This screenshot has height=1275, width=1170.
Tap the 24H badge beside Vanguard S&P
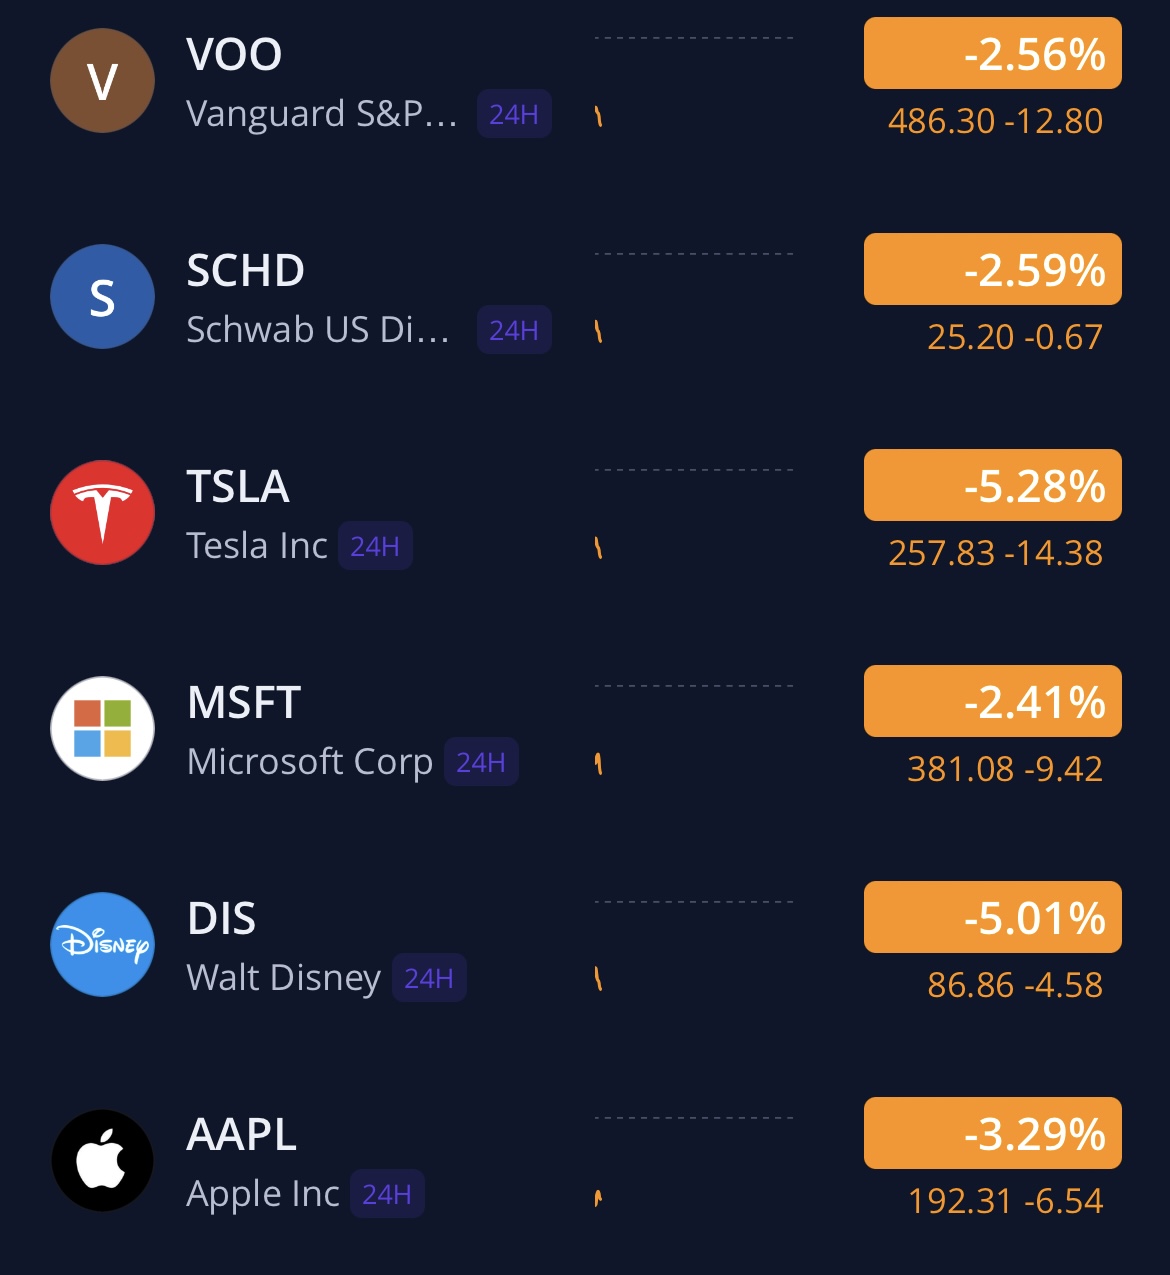(x=514, y=114)
